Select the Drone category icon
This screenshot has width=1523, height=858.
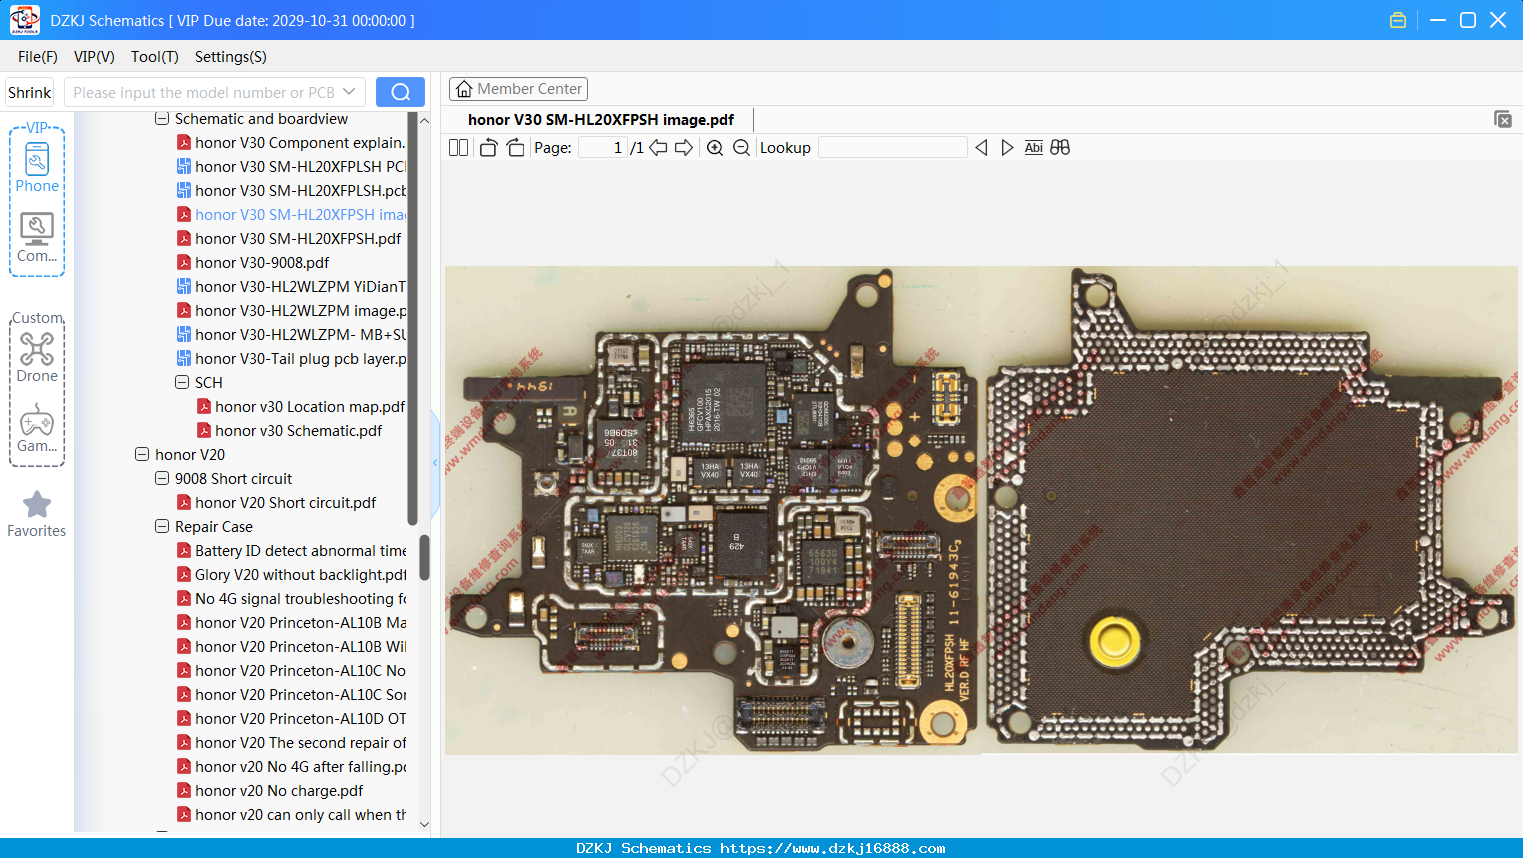(x=37, y=357)
